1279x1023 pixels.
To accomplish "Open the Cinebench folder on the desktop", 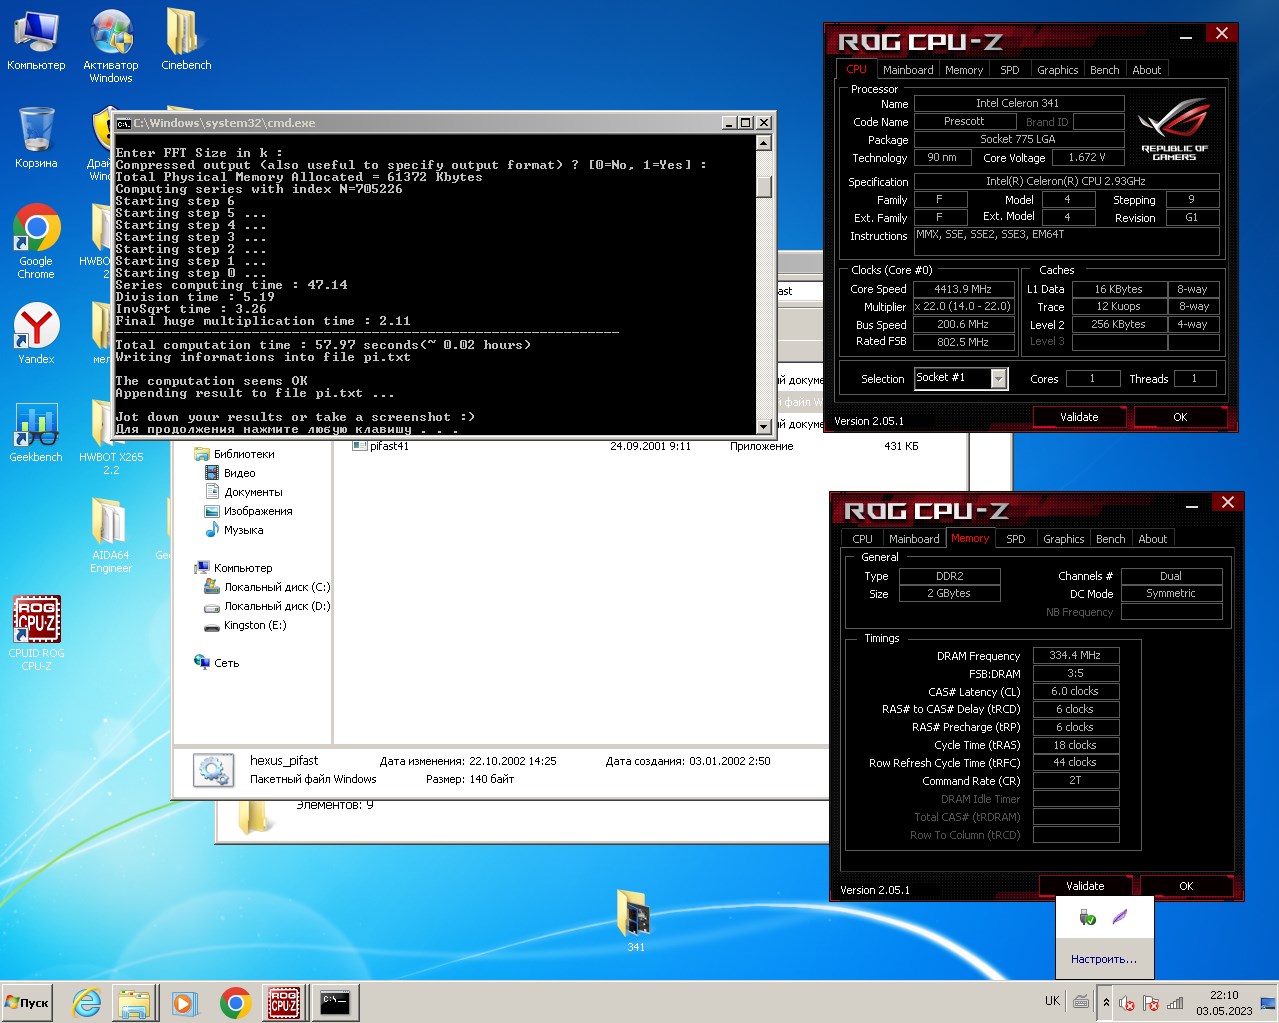I will (186, 41).
